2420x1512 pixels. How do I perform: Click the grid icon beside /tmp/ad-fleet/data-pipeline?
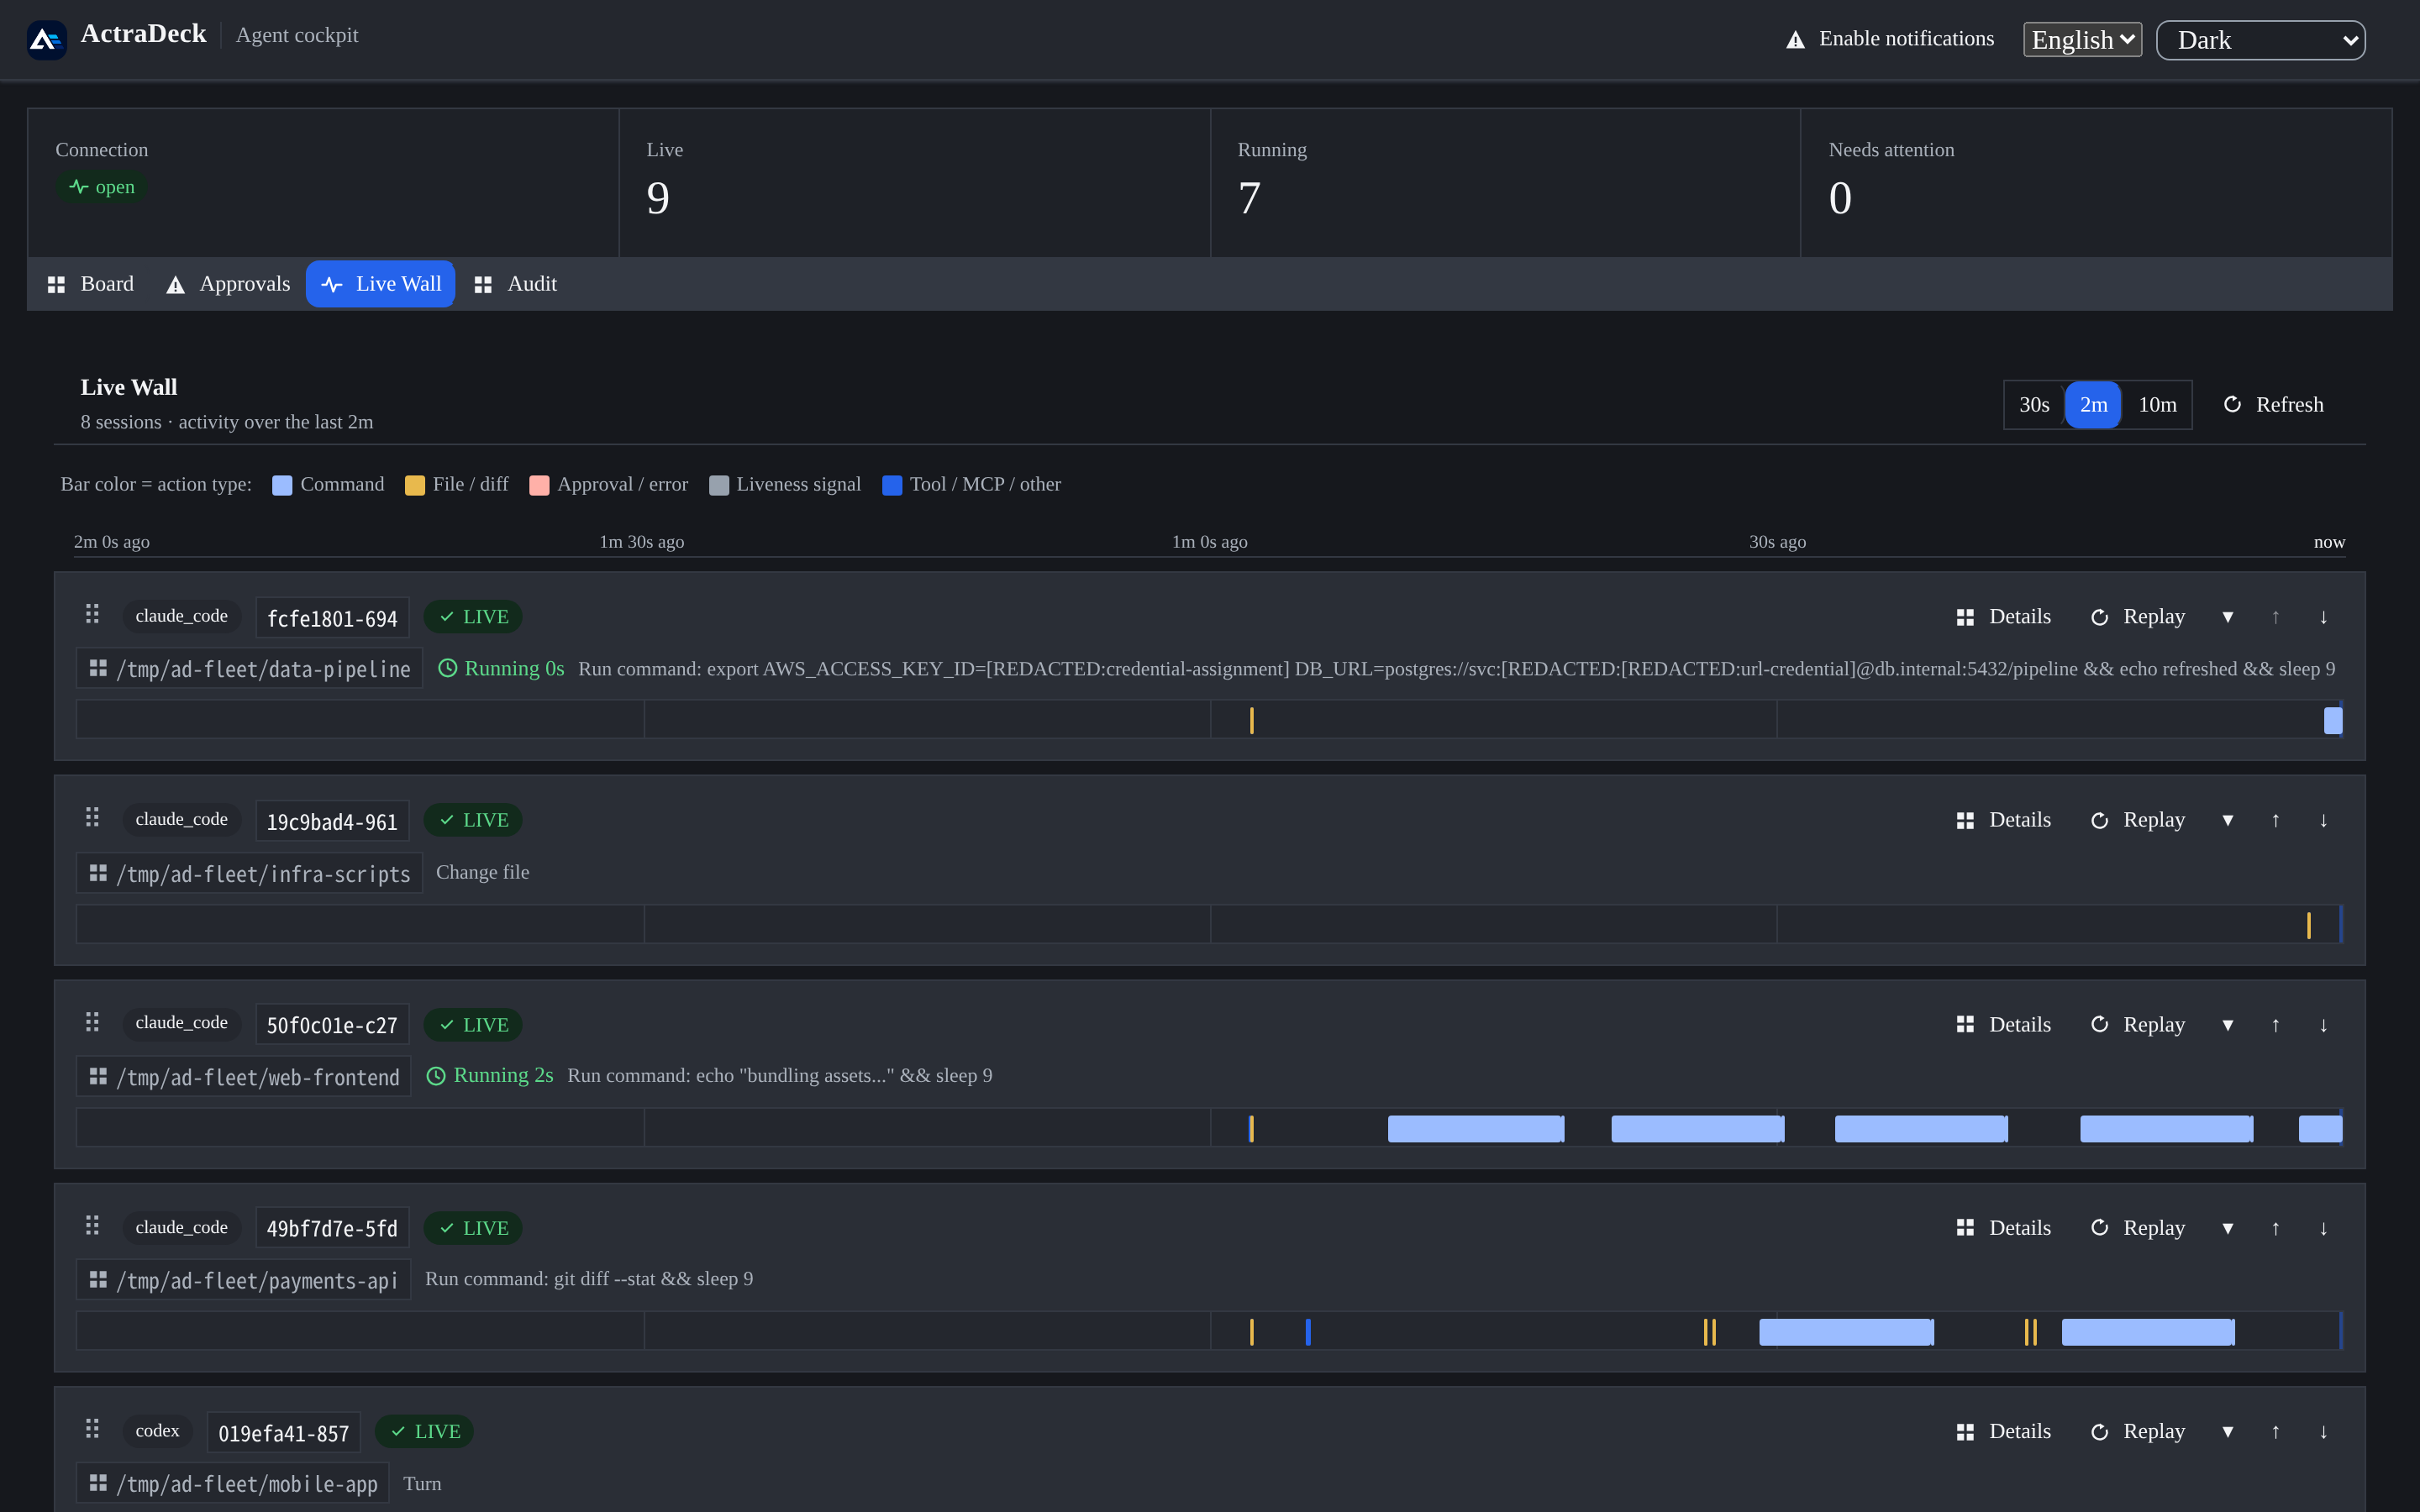(98, 668)
